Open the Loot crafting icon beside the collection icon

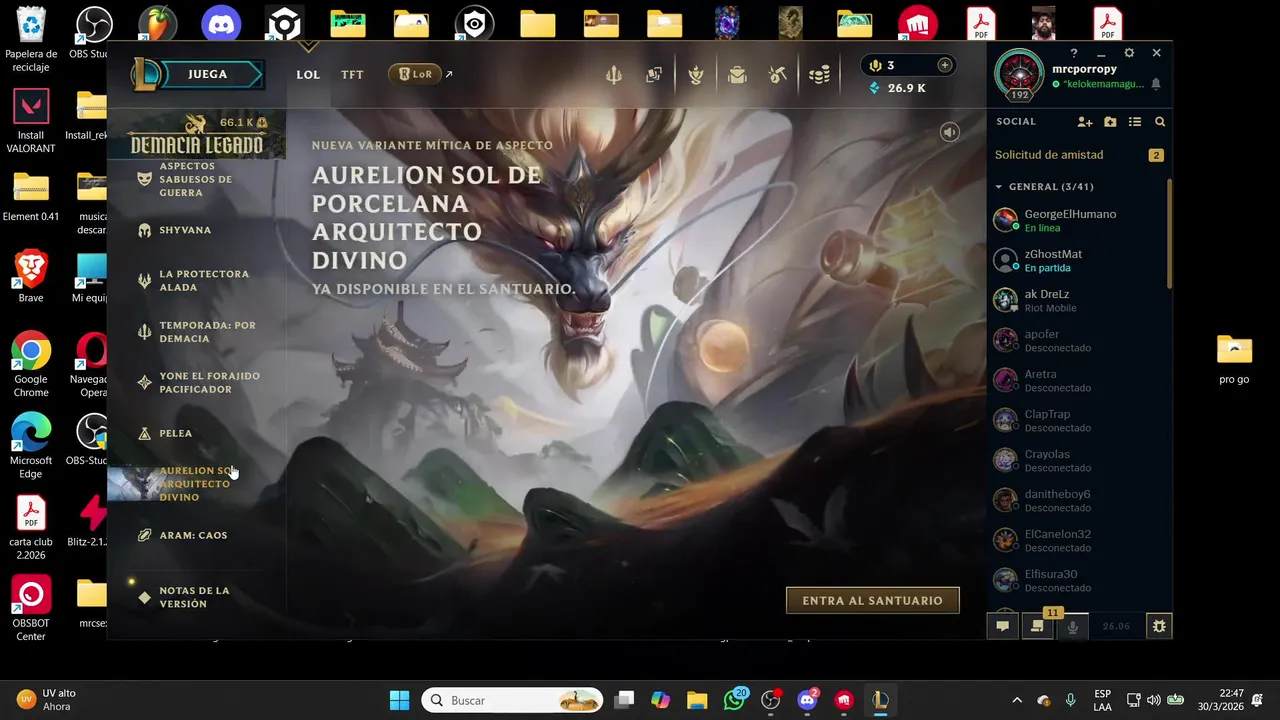(x=695, y=74)
